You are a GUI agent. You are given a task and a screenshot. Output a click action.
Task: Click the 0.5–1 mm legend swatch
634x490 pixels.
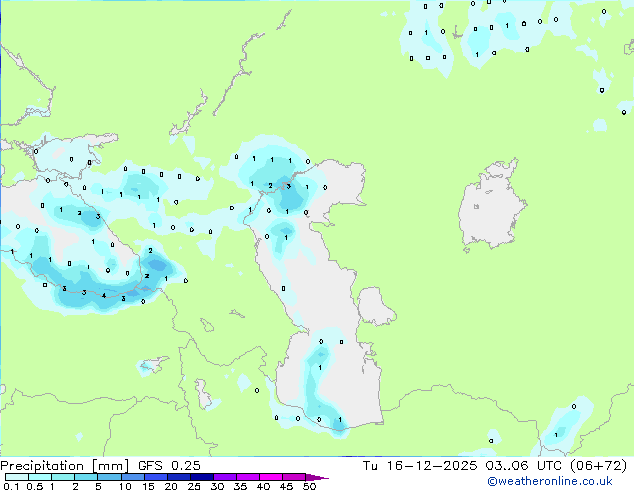(x=40, y=477)
